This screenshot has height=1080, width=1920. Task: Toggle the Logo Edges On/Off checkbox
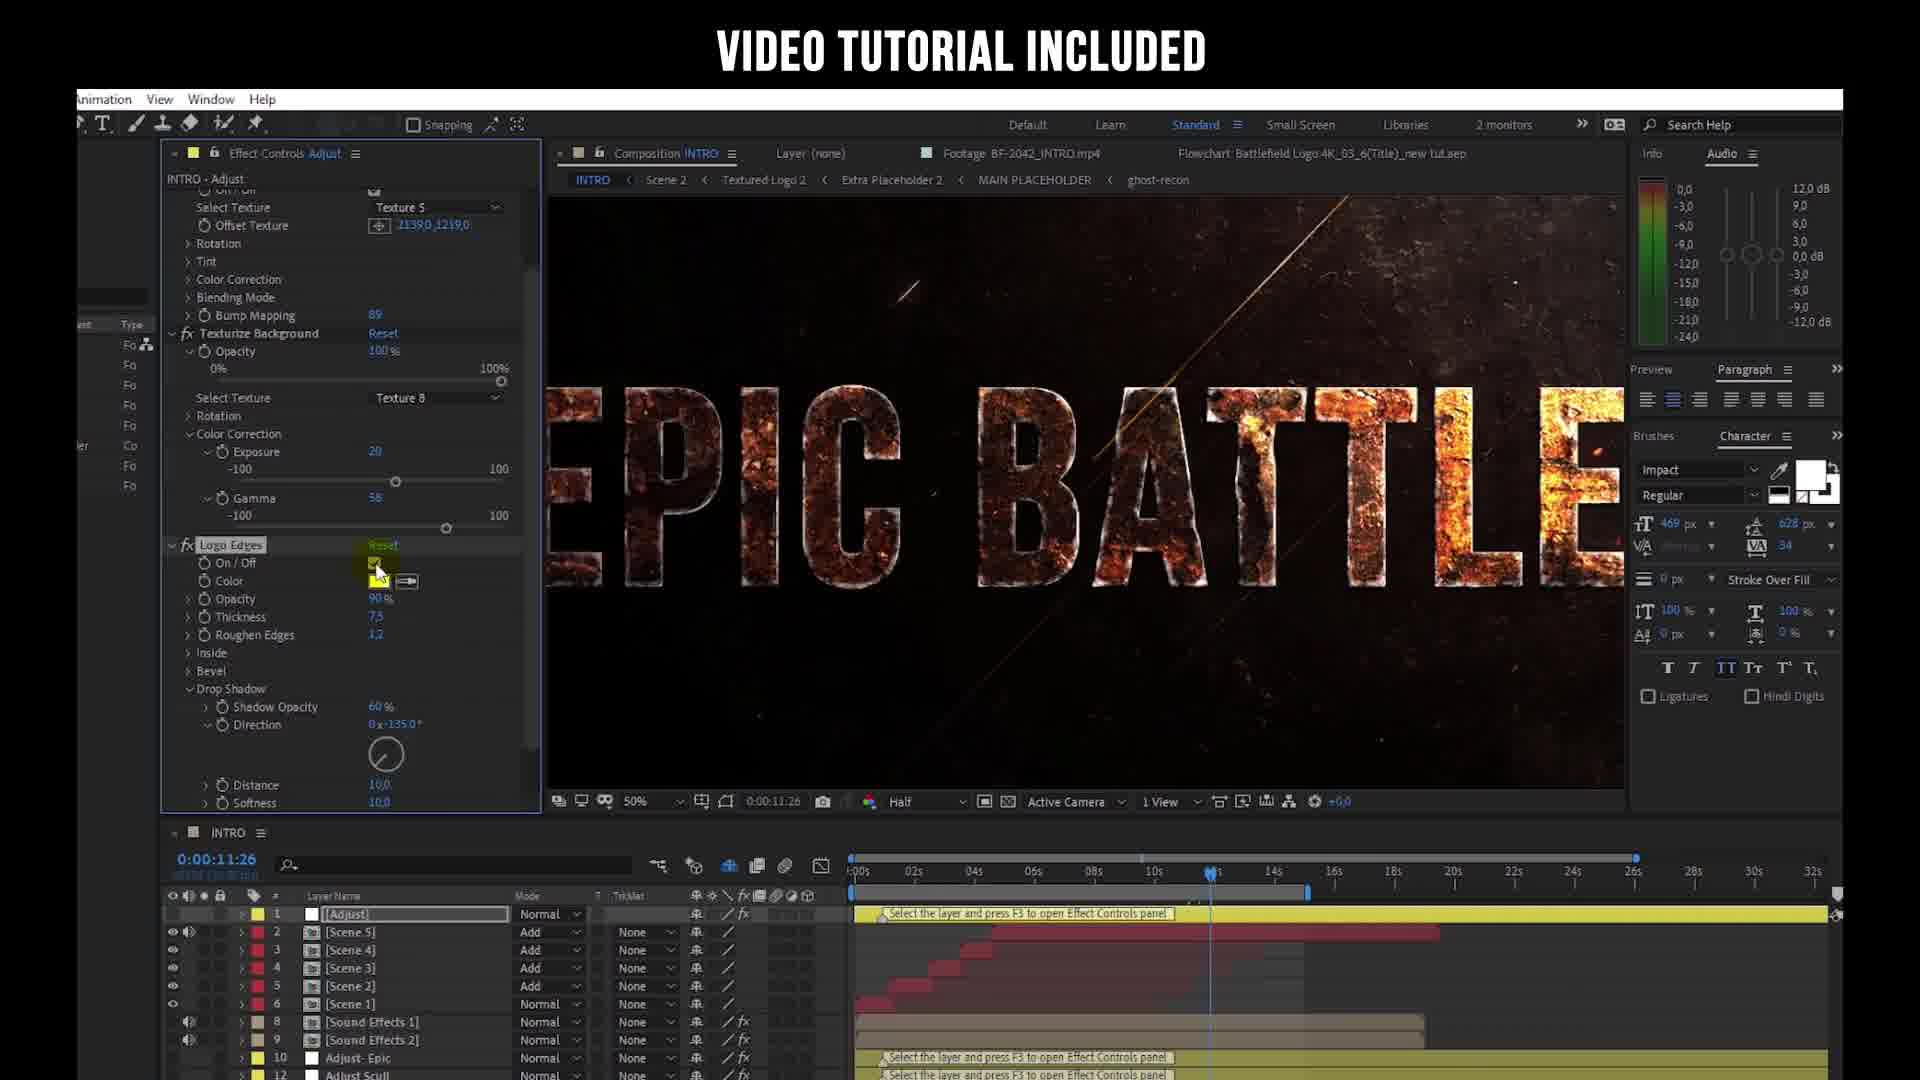click(374, 563)
